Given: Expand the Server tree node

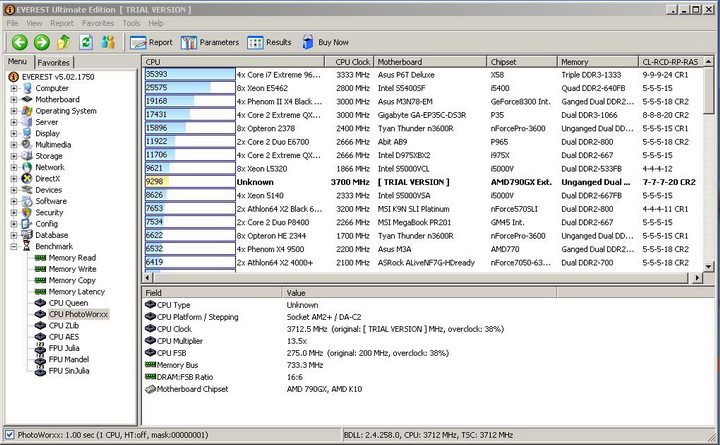Looking at the screenshot, I should 14,122.
